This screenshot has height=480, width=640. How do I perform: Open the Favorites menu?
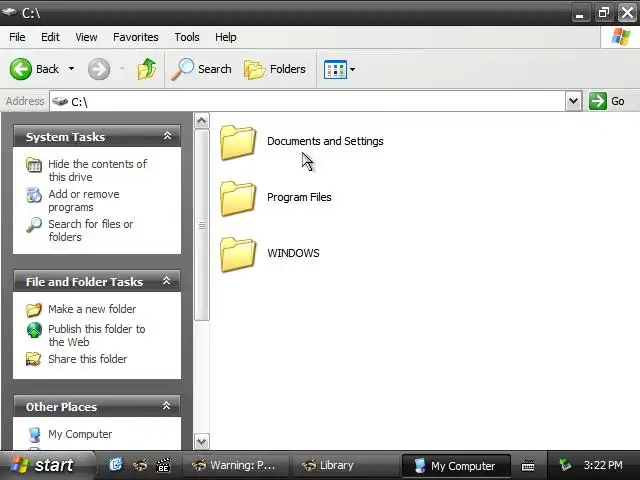(136, 37)
